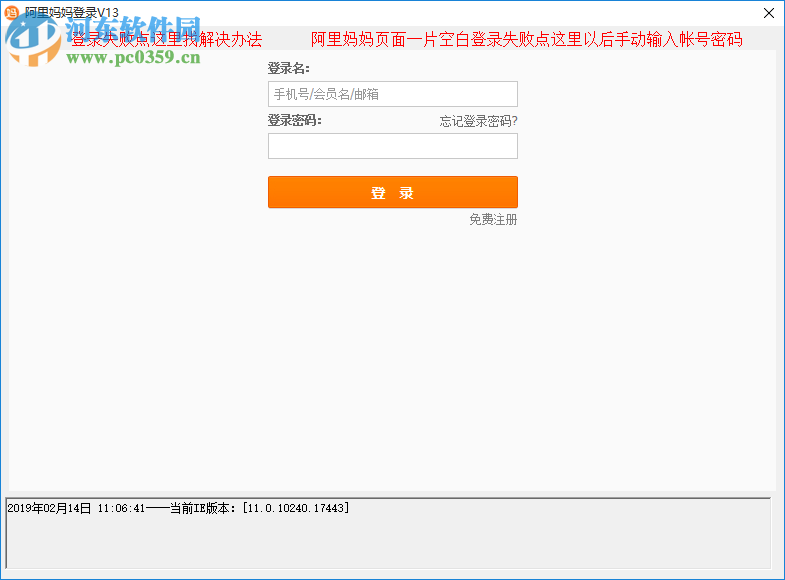The width and height of the screenshot is (785, 580).
Task: Click the 登录名: label
Action: pyautogui.click(x=288, y=69)
